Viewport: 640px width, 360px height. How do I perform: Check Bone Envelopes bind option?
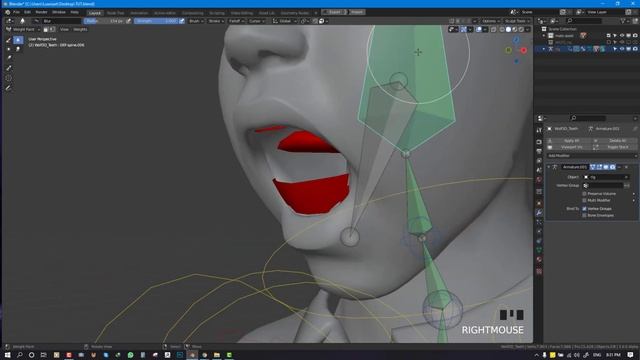pyautogui.click(x=584, y=215)
